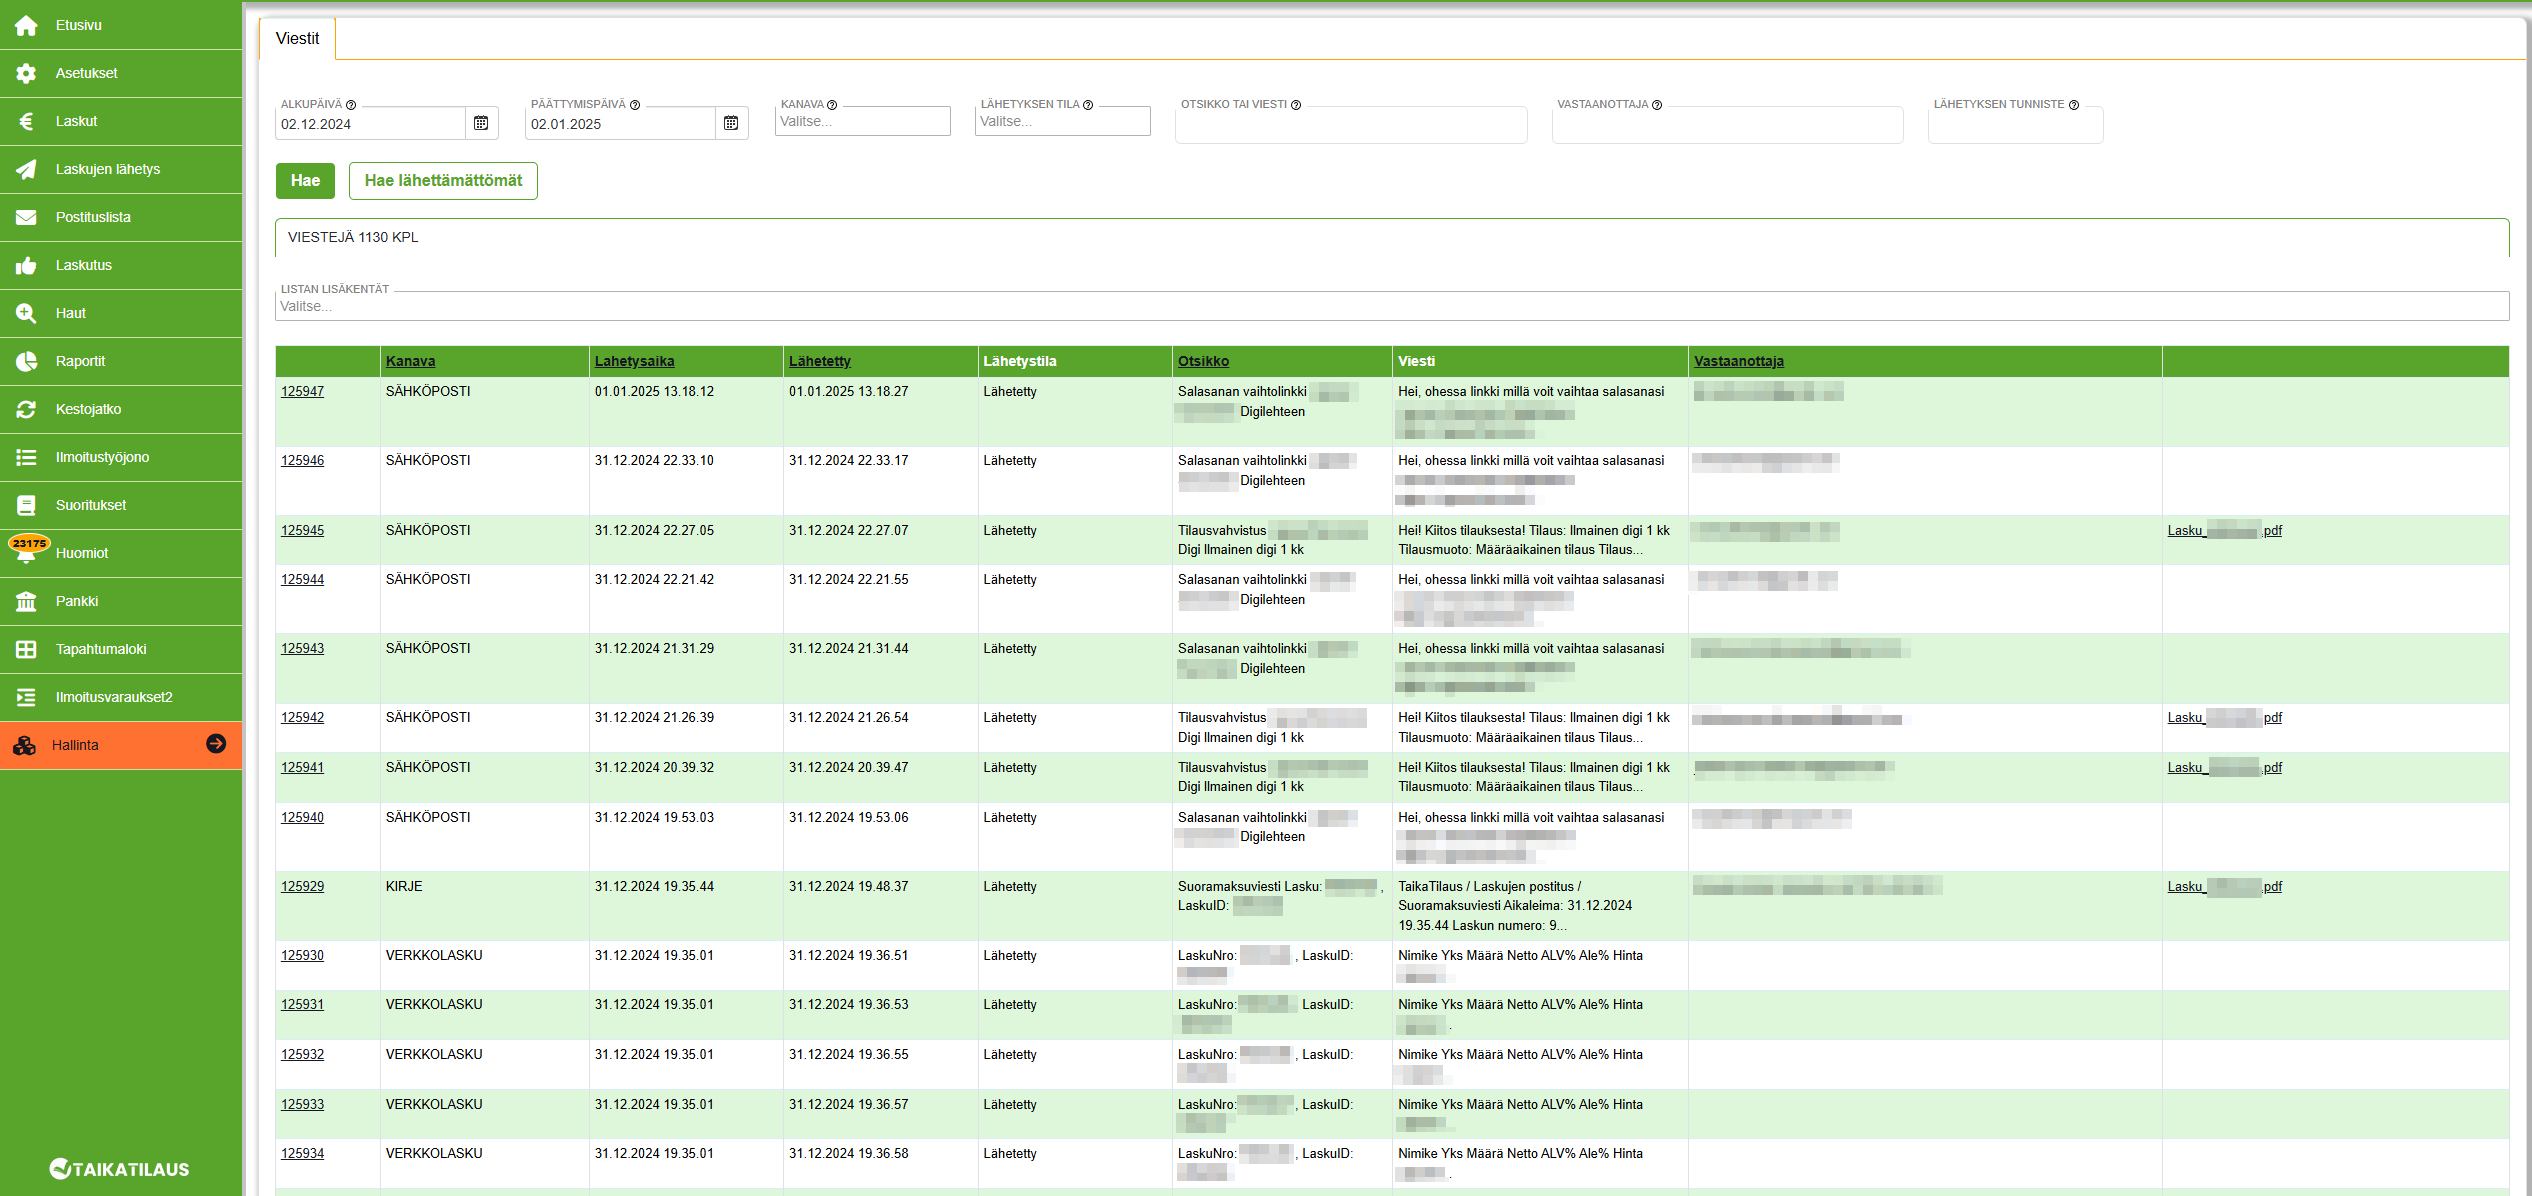The height and width of the screenshot is (1196, 2532).
Task: Open the Lasku pdf link for 125945
Action: pyautogui.click(x=2225, y=530)
